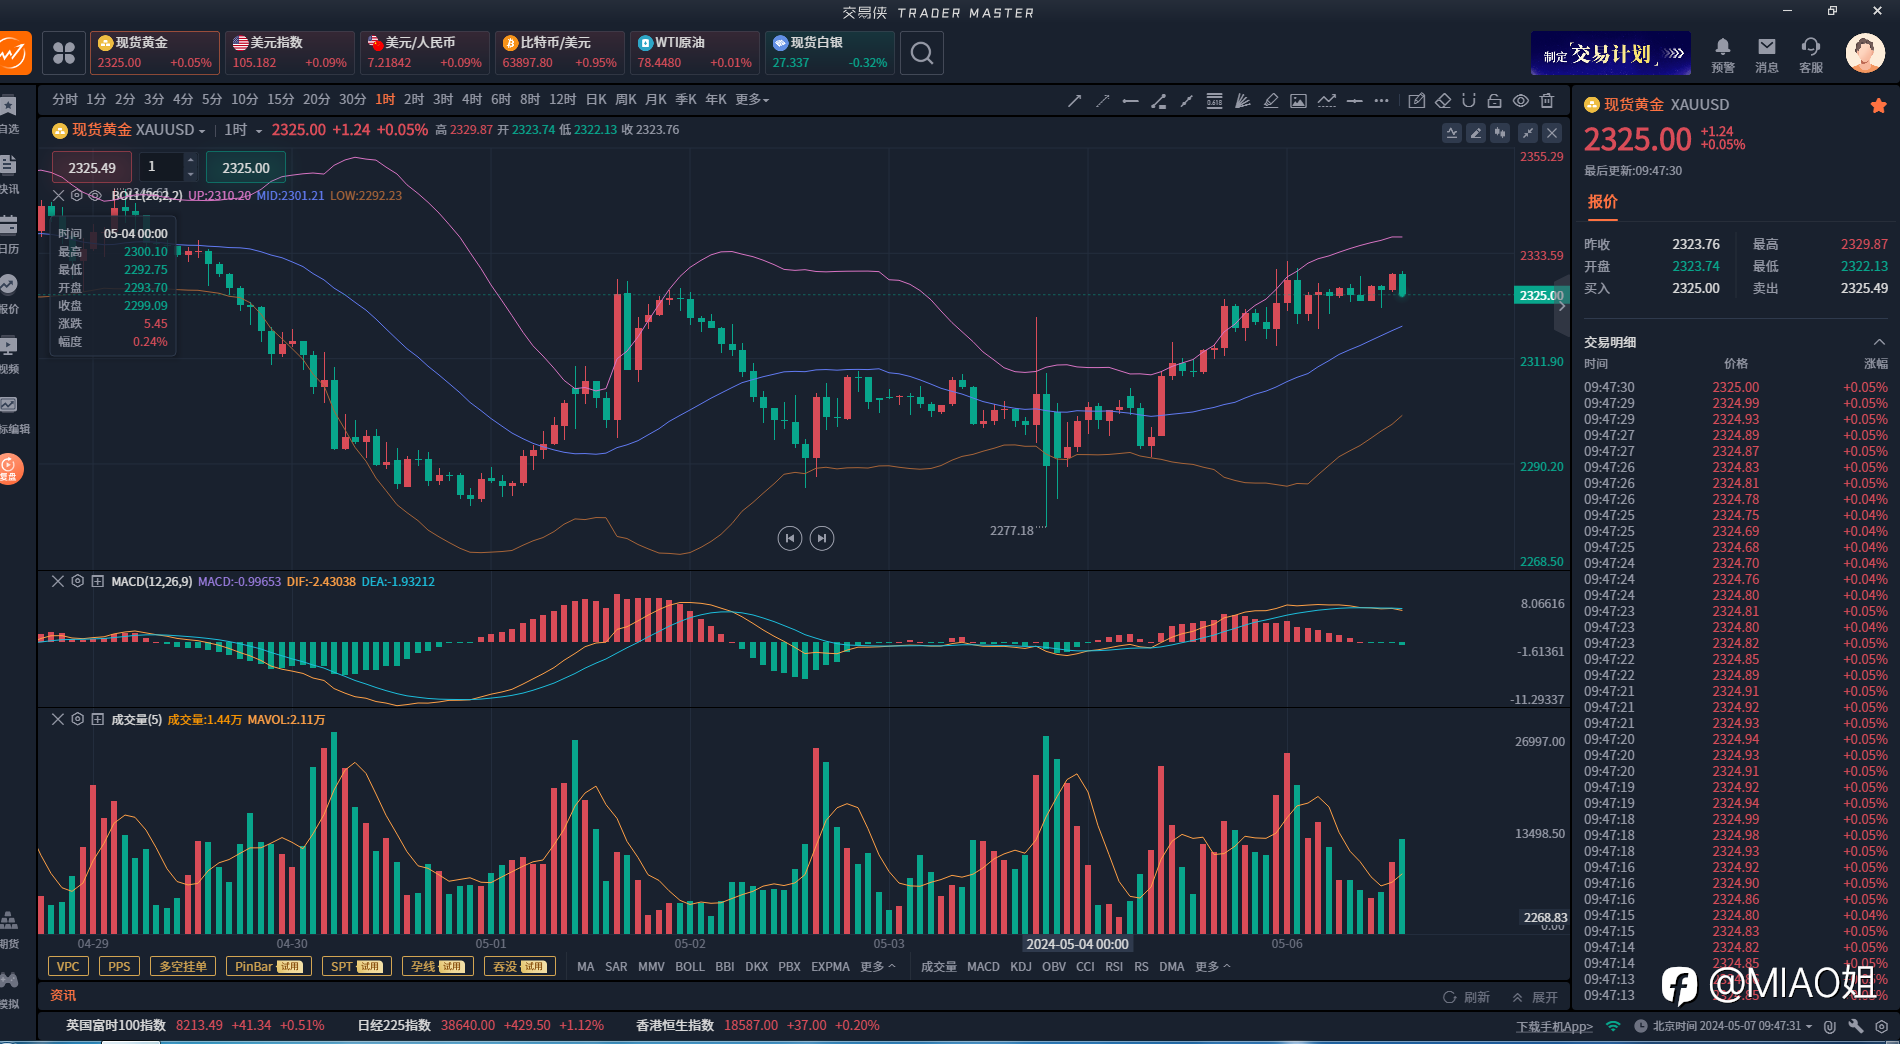Image resolution: width=1900 pixels, height=1044 pixels.
Task: Click 下载手机App link
Action: point(1554,1027)
